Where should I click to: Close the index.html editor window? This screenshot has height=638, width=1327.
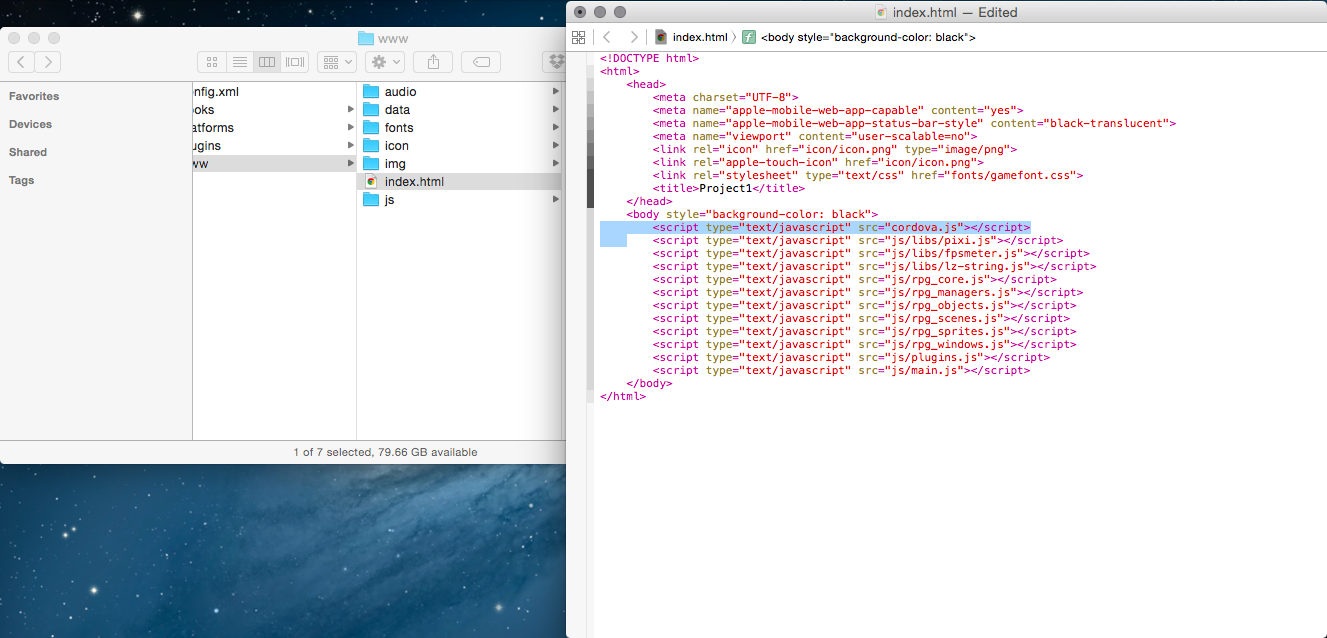pyautogui.click(x=580, y=12)
